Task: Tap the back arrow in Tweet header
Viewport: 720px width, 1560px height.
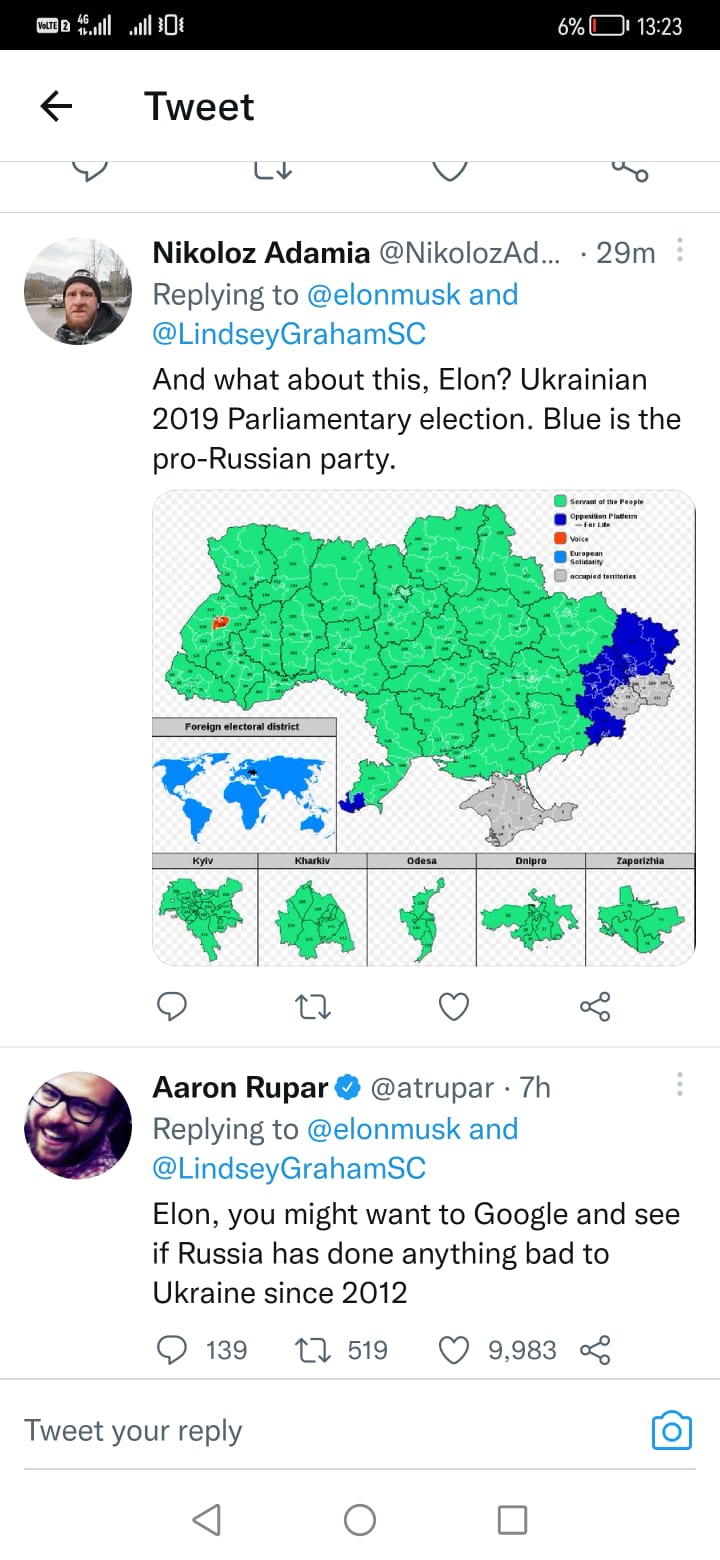Action: [57, 106]
